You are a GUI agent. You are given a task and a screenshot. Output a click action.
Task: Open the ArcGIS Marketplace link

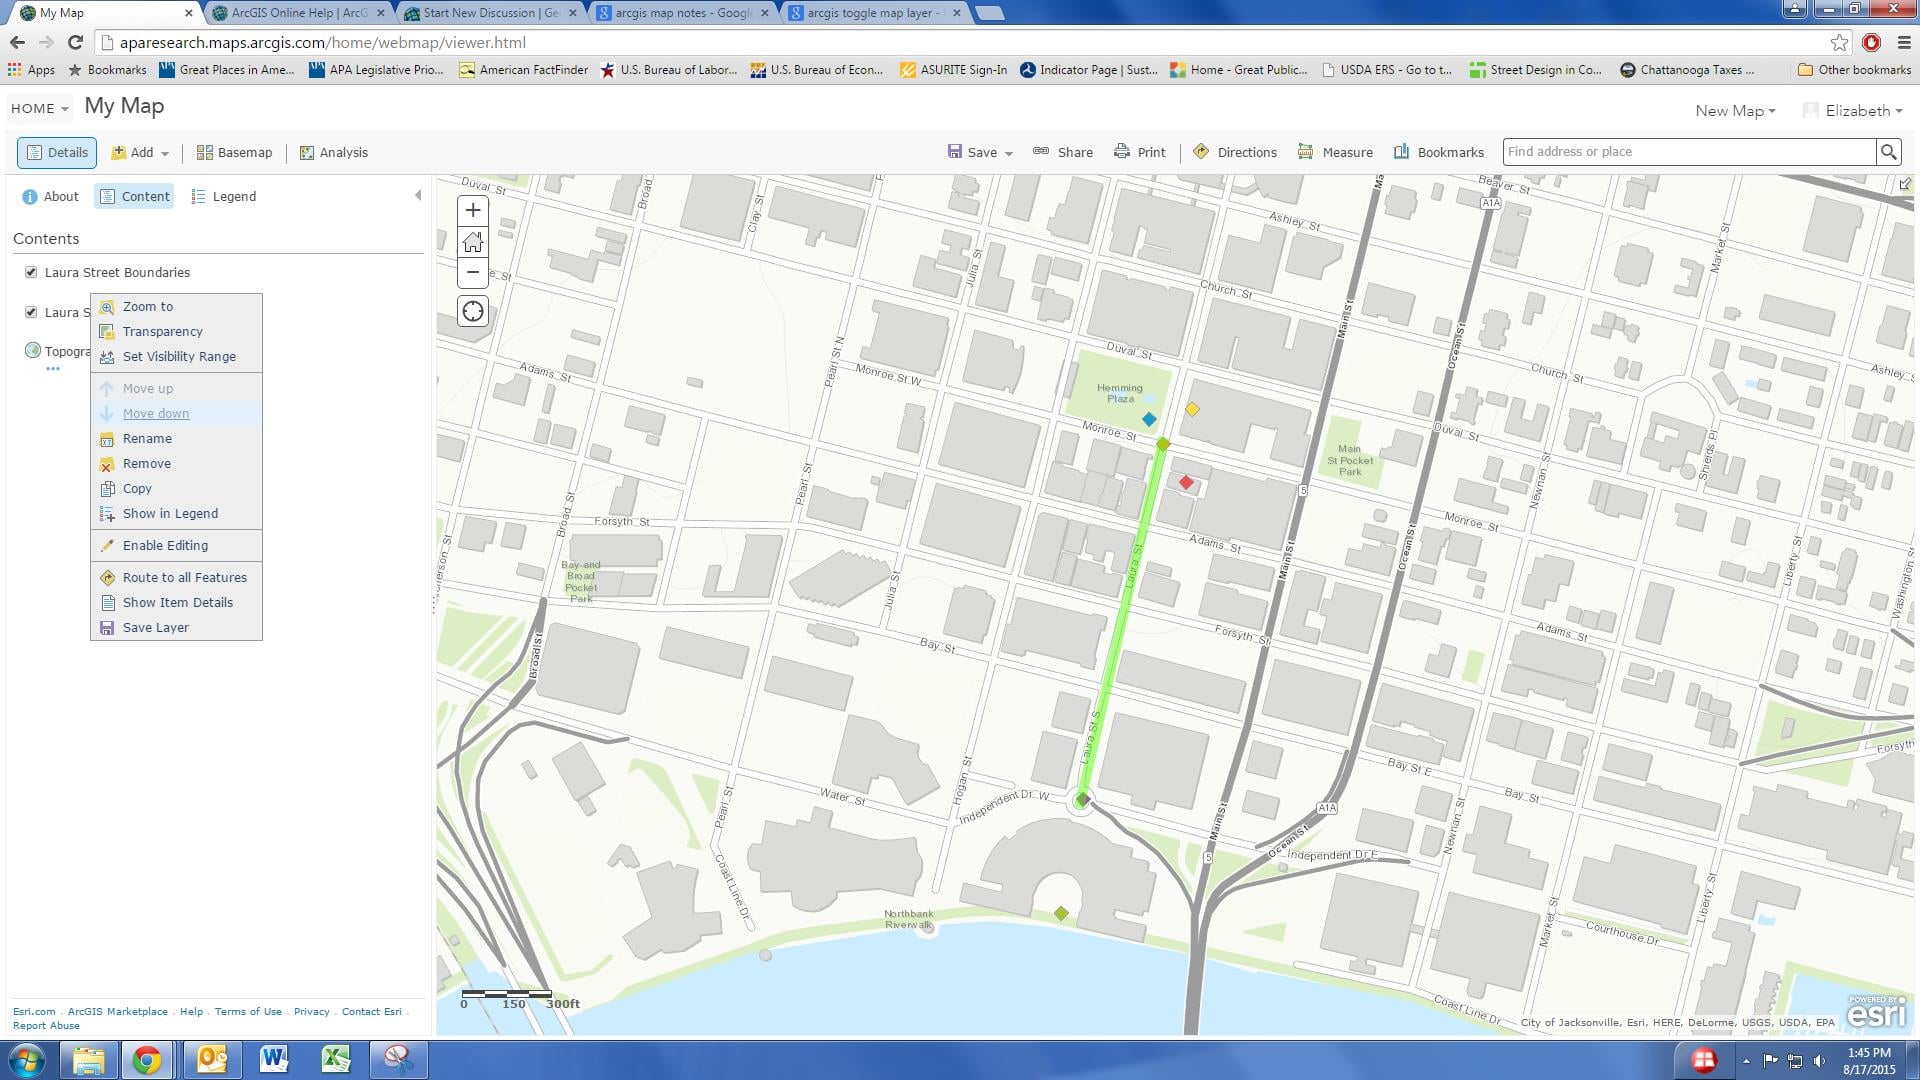(x=118, y=1011)
